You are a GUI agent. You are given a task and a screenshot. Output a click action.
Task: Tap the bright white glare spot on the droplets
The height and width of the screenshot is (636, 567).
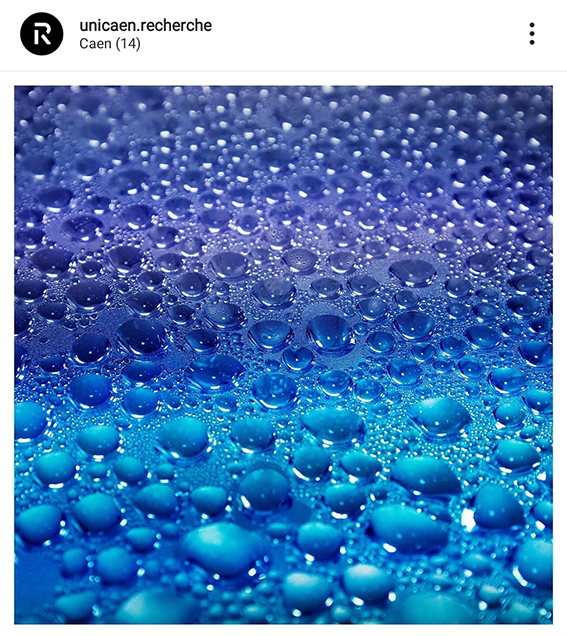(468, 520)
